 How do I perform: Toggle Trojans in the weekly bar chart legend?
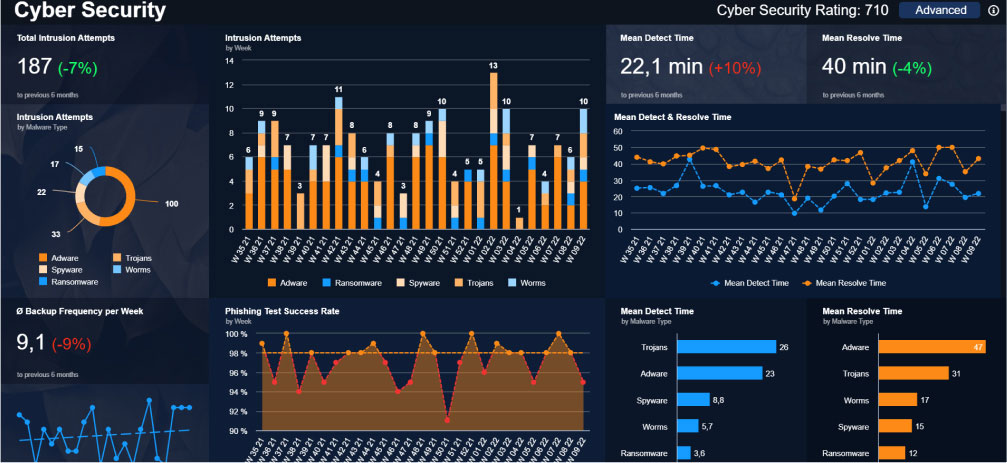coord(472,283)
